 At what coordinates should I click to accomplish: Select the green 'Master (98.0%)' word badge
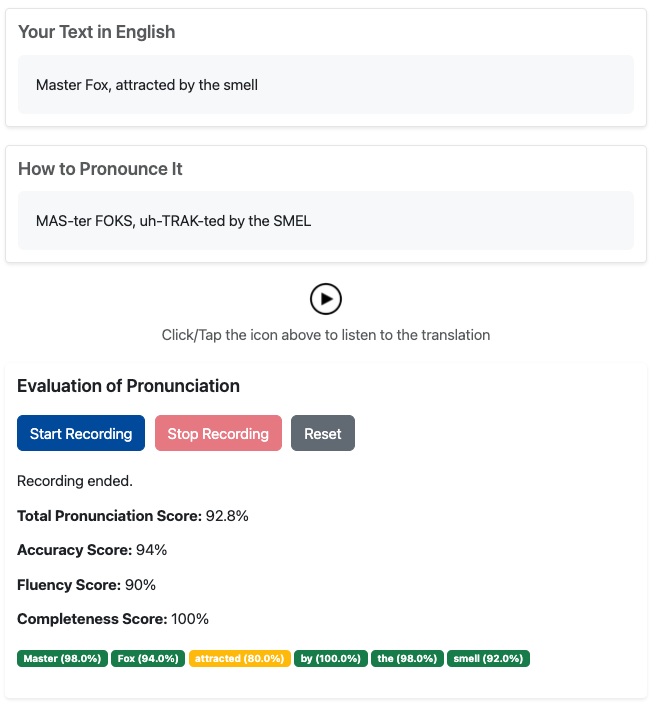(x=62, y=658)
